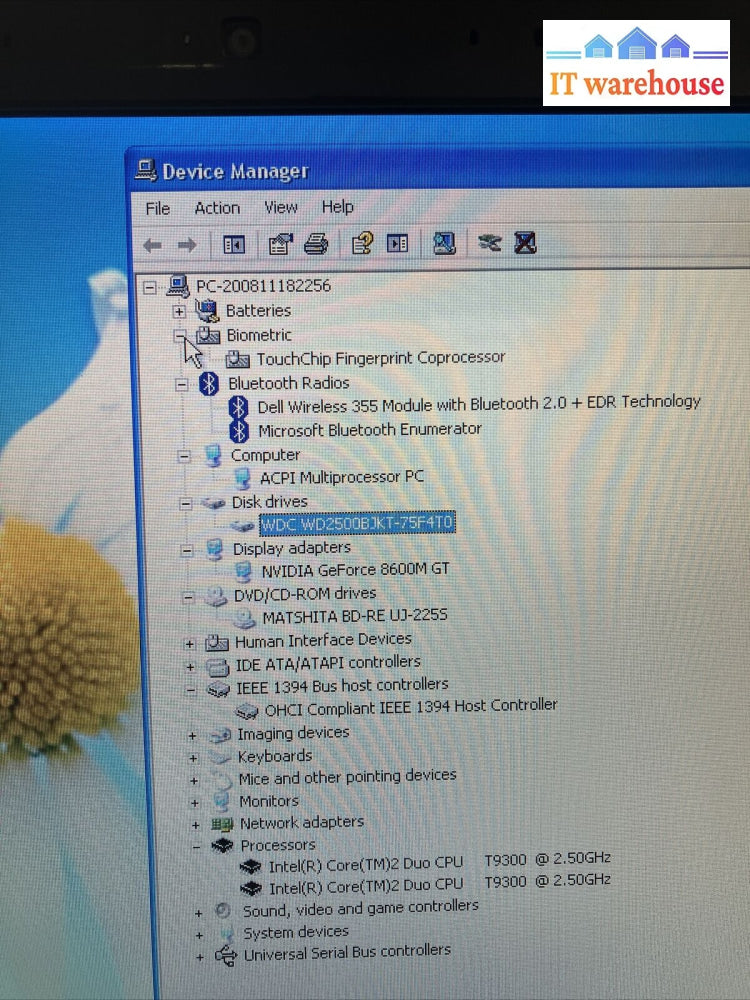Open the Action menu
This screenshot has height=1000, width=750.
click(217, 208)
